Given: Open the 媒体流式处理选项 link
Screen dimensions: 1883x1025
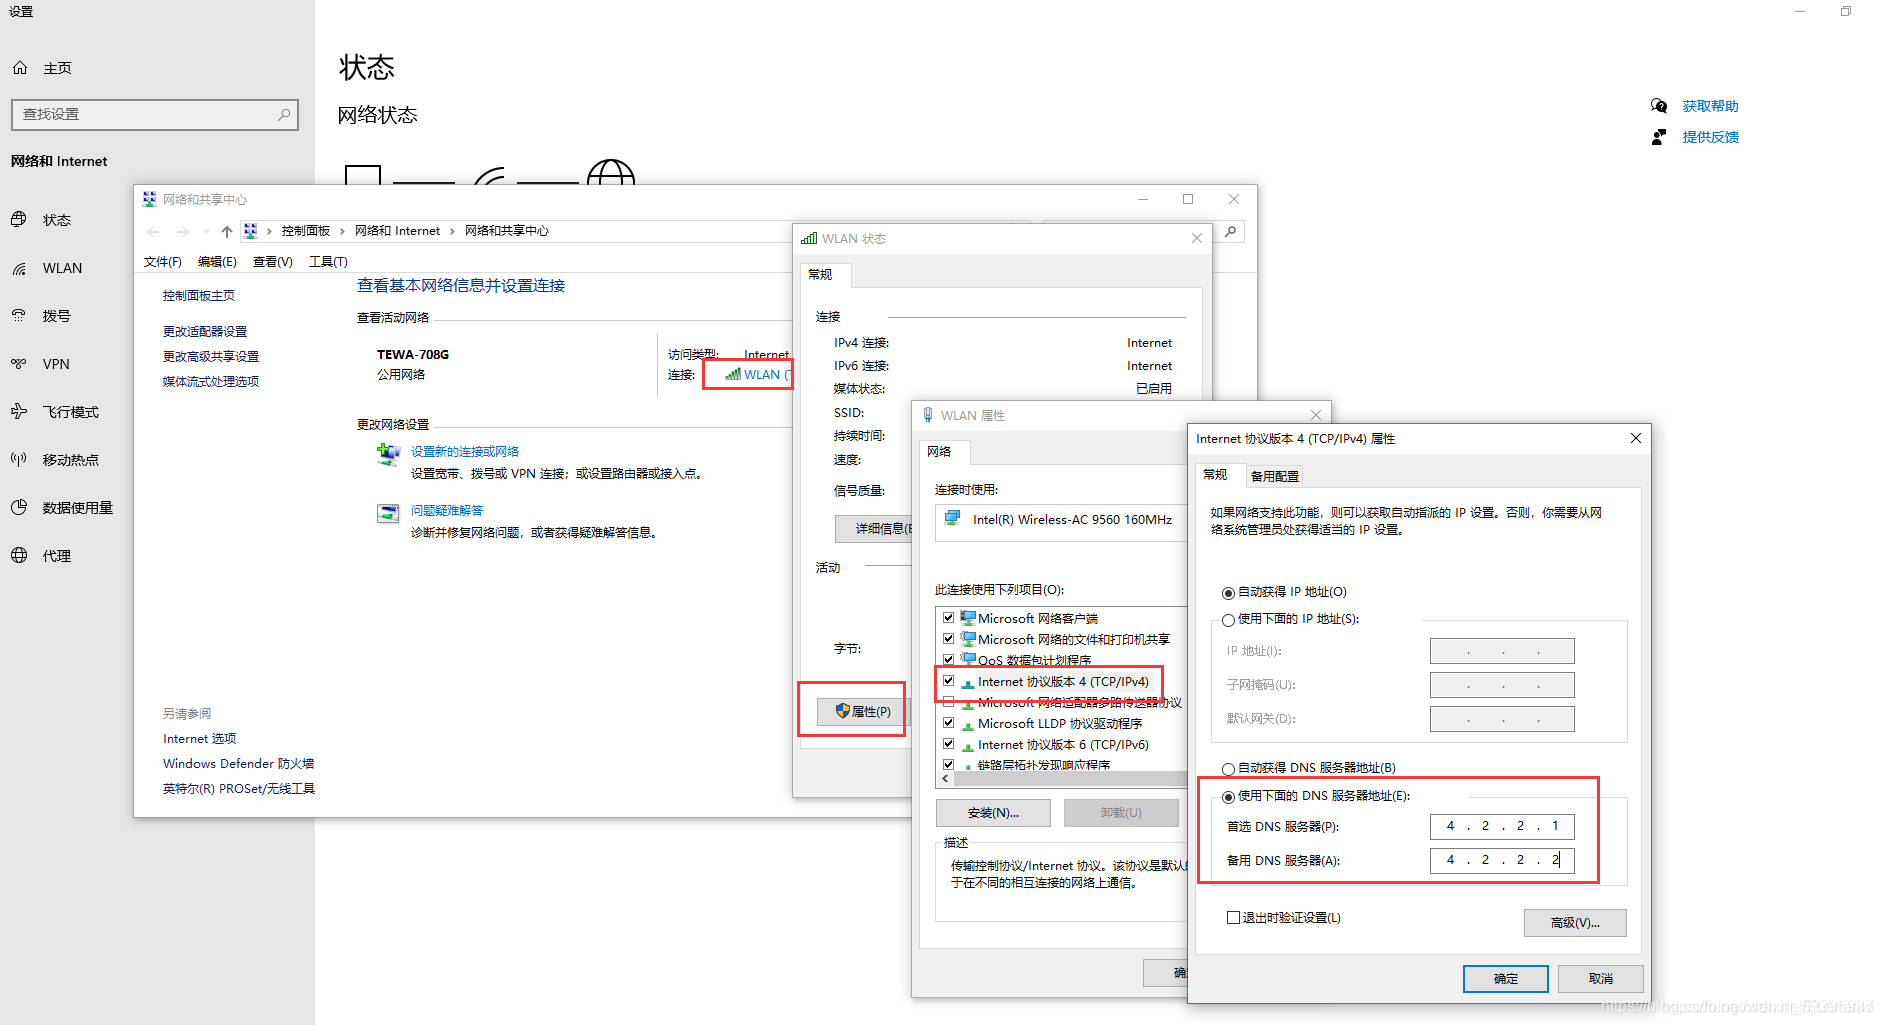Looking at the screenshot, I should coord(211,381).
